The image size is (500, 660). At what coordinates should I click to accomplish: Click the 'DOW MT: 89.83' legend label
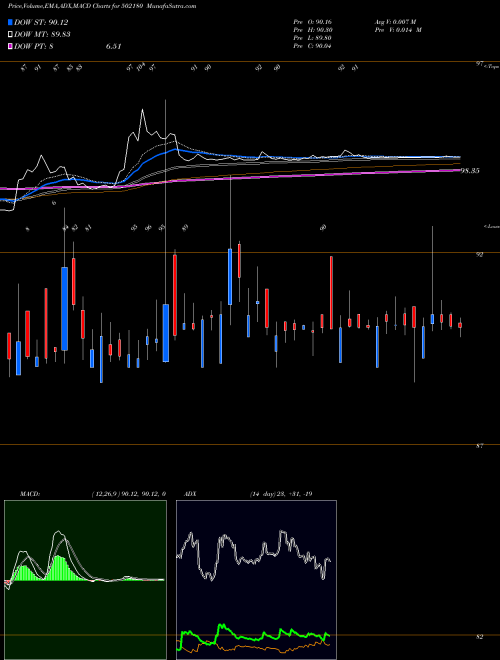(x=42, y=34)
